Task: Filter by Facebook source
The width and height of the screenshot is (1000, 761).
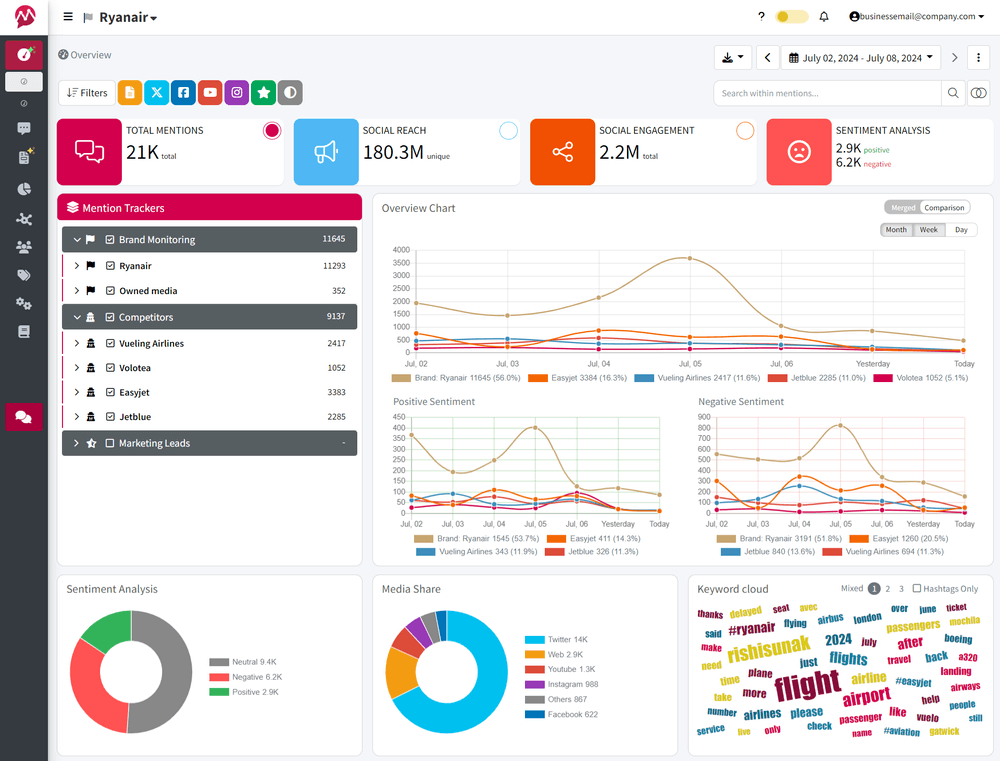Action: coord(183,92)
